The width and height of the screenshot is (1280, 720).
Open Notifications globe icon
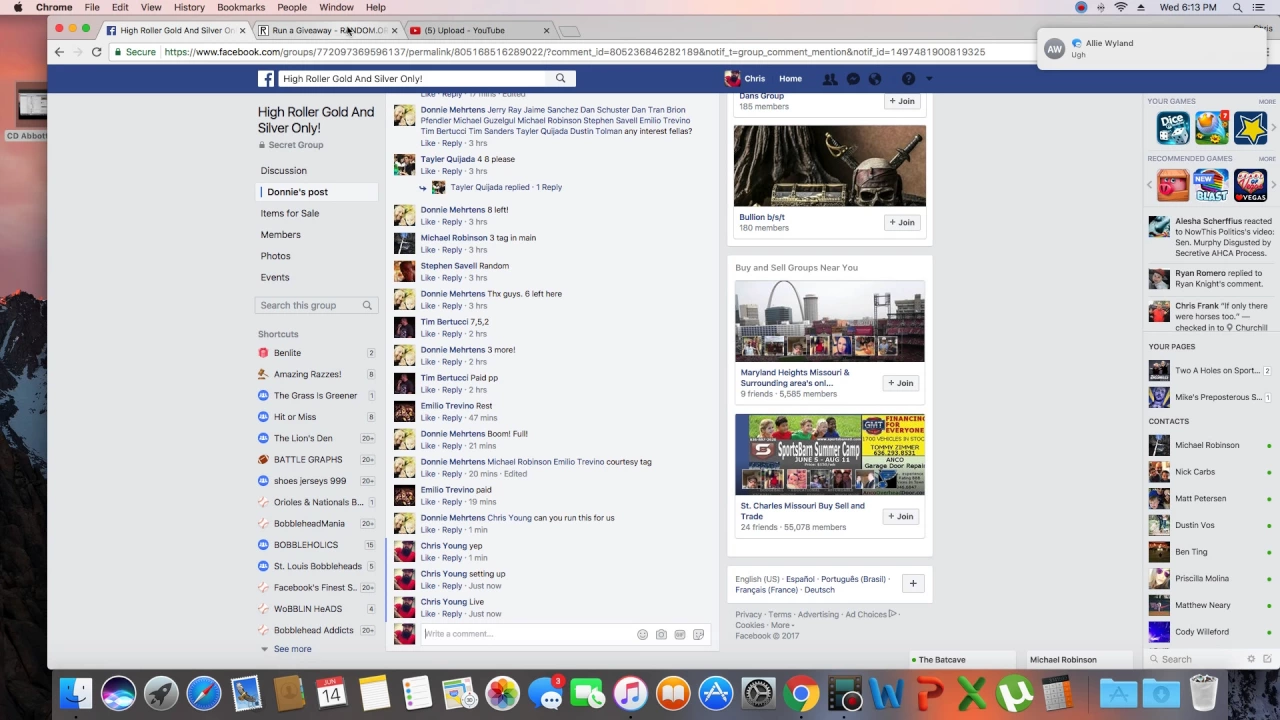tap(875, 79)
